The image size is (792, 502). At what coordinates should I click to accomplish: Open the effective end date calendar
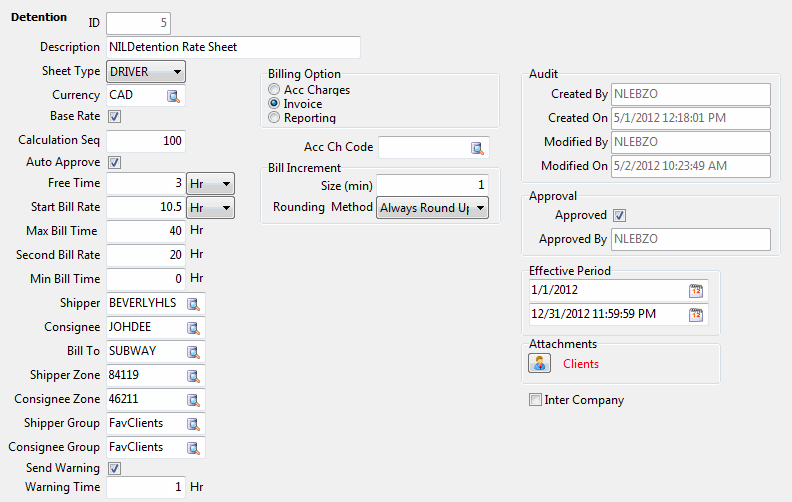click(x=696, y=315)
